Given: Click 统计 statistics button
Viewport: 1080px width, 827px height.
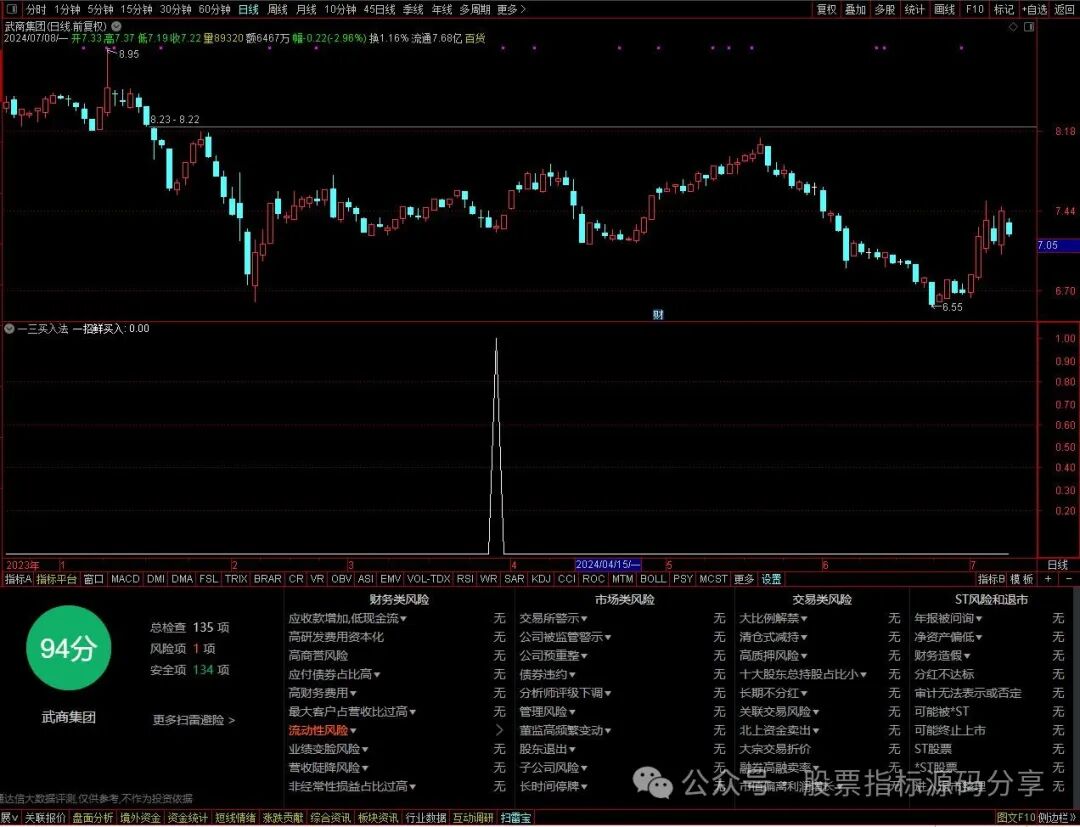Looking at the screenshot, I should point(914,9).
